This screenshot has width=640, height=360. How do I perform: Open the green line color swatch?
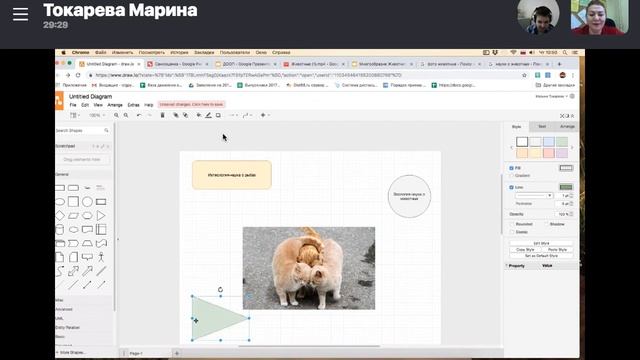pos(566,187)
